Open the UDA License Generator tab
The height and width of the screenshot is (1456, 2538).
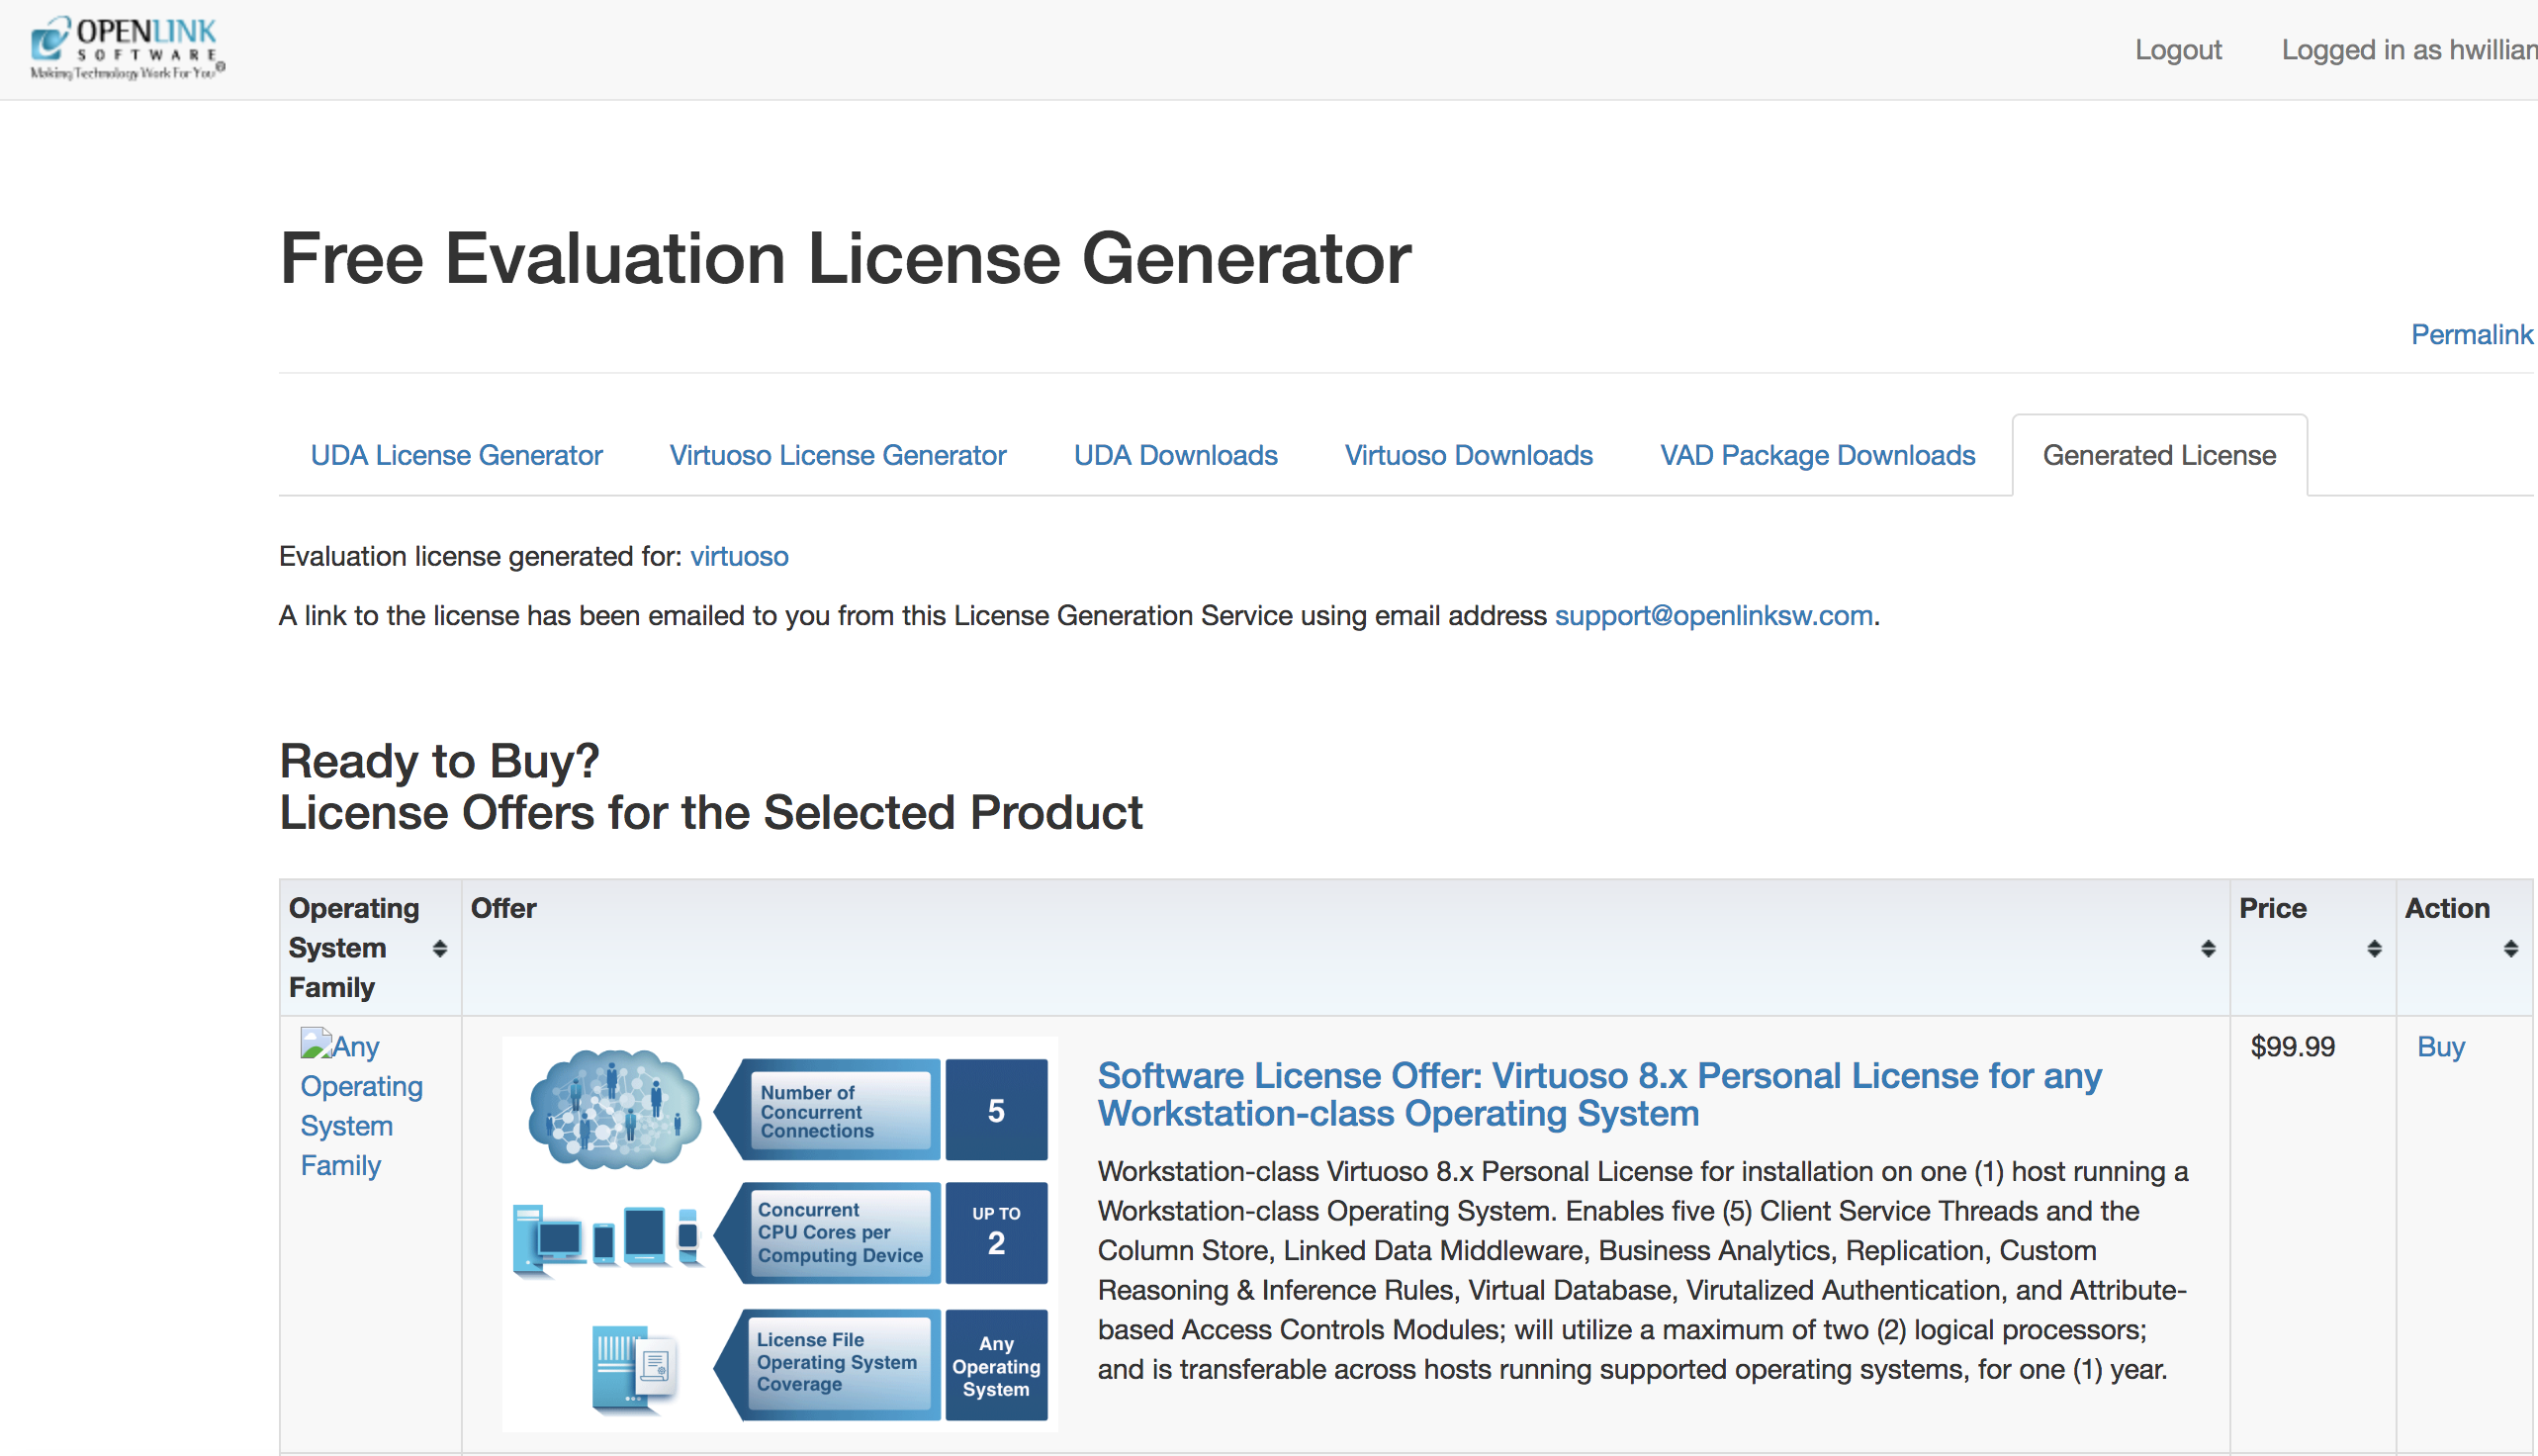click(x=456, y=455)
